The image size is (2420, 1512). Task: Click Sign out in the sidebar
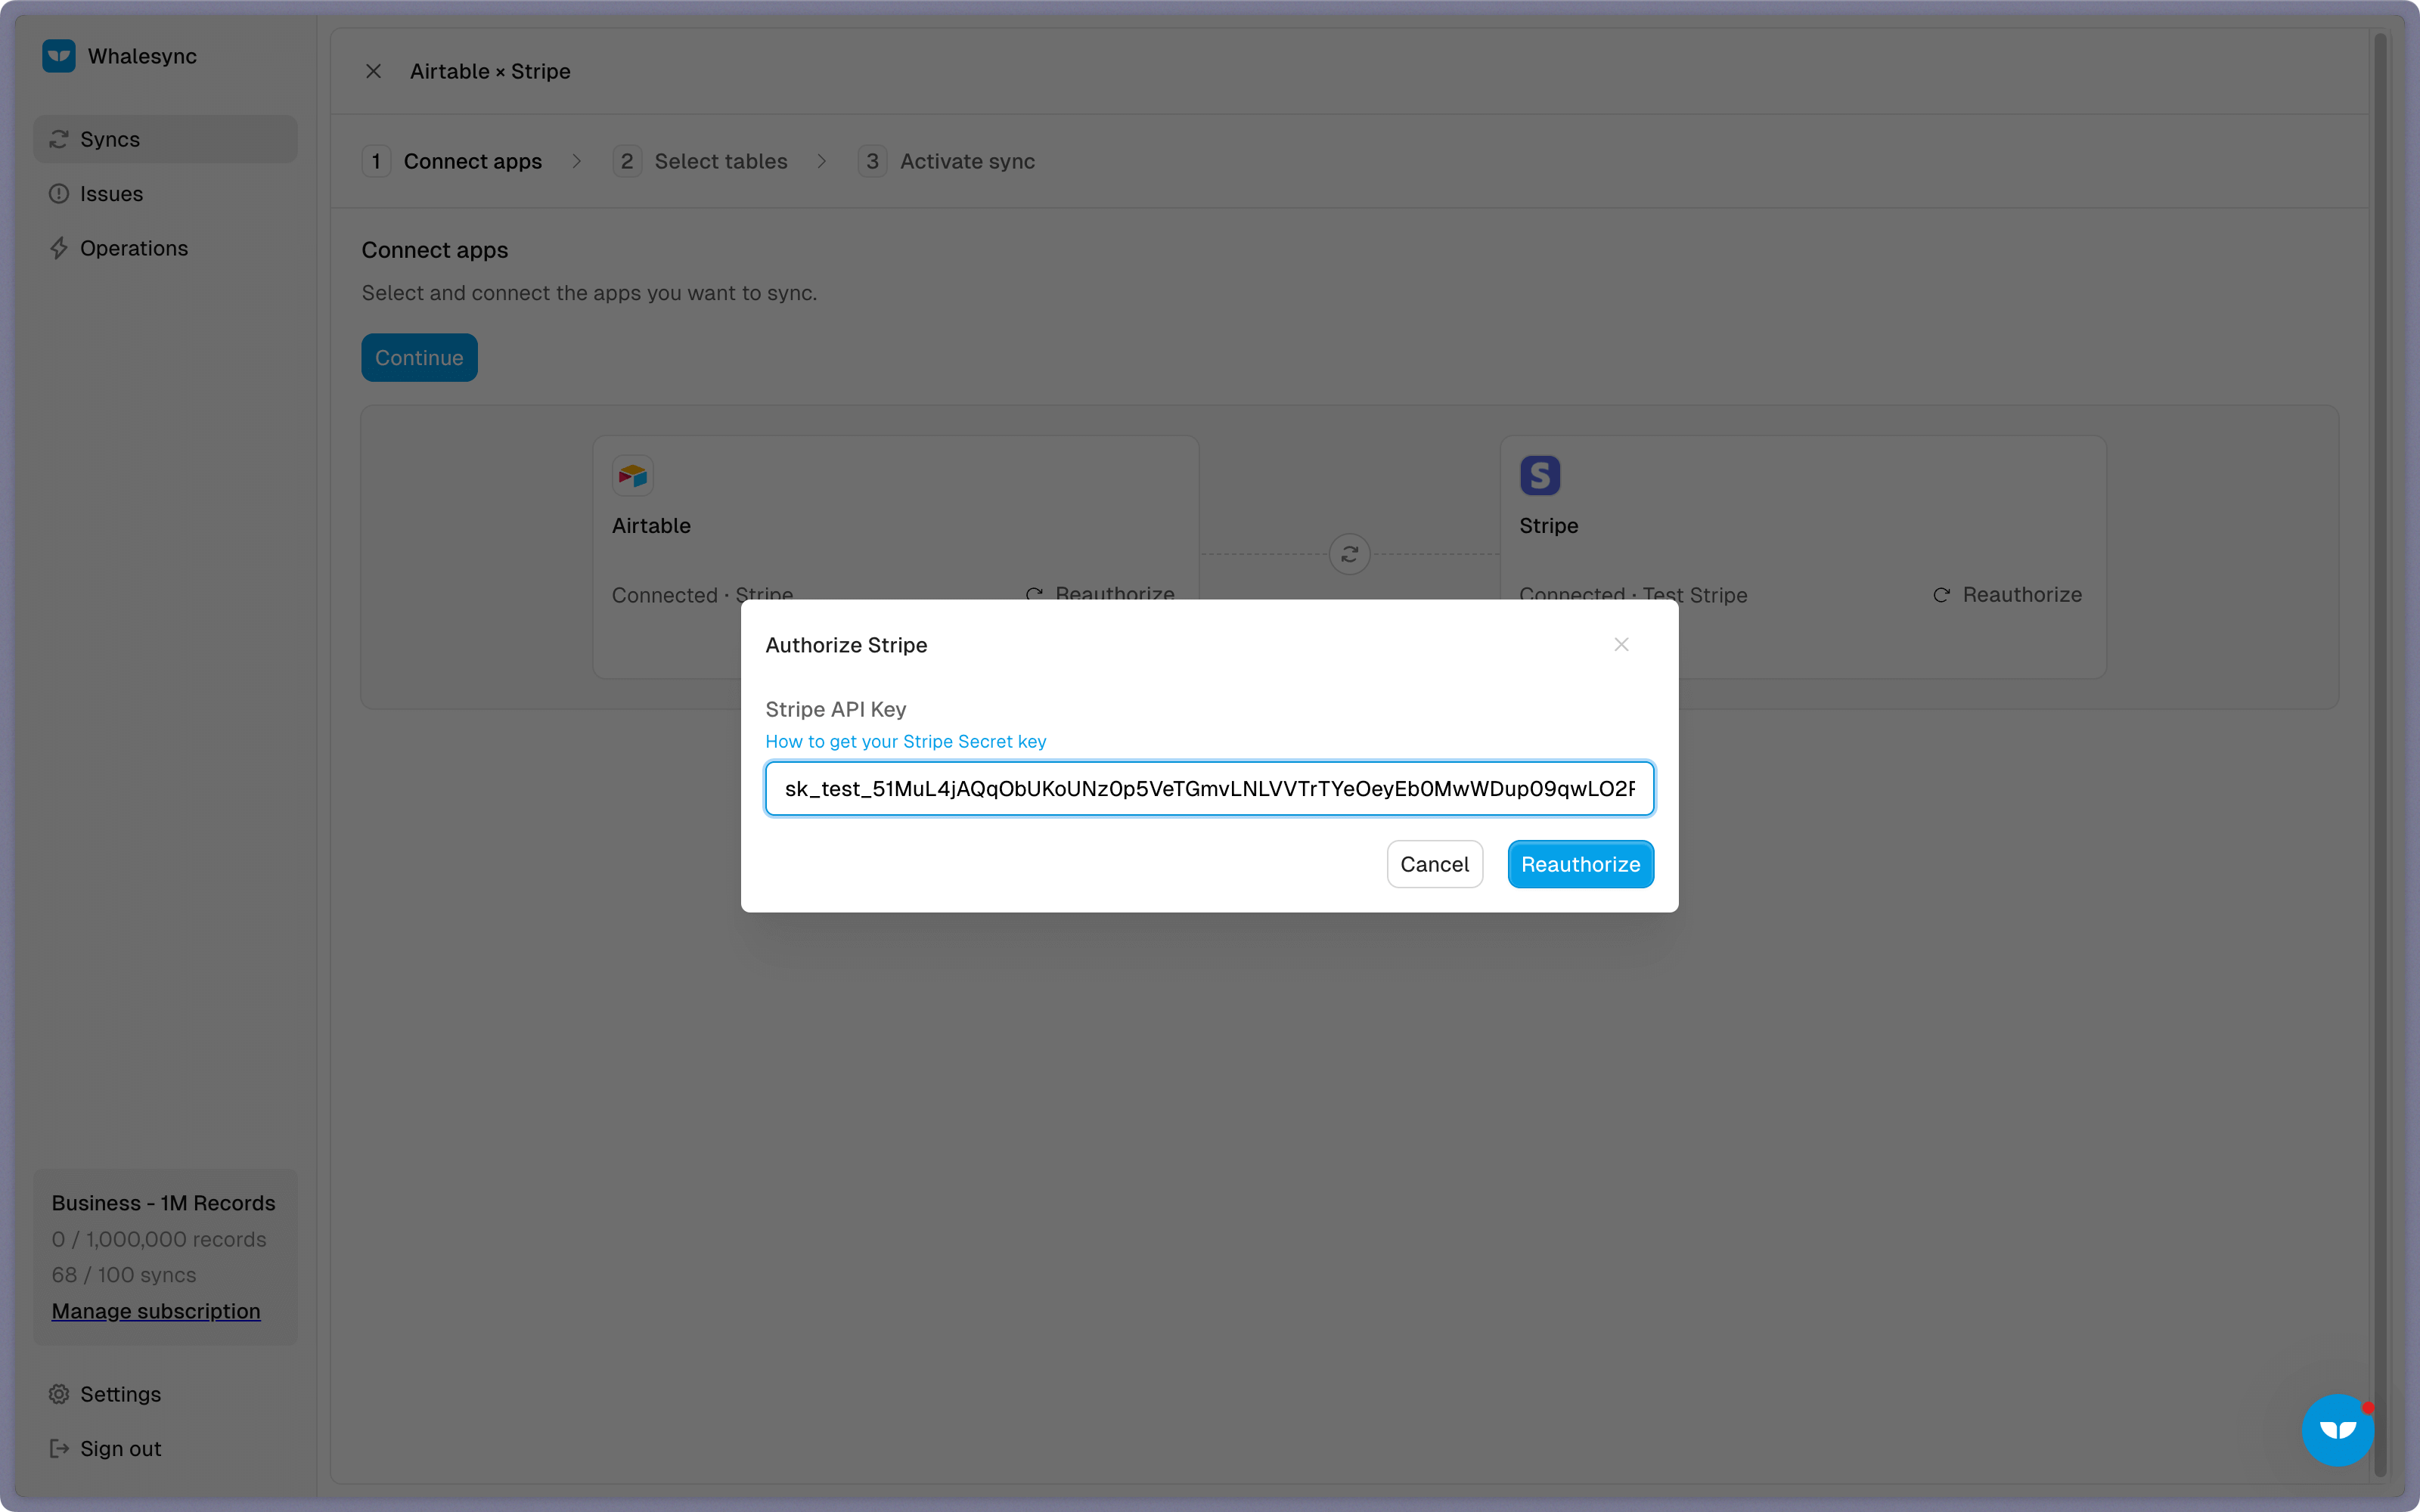[165, 1448]
